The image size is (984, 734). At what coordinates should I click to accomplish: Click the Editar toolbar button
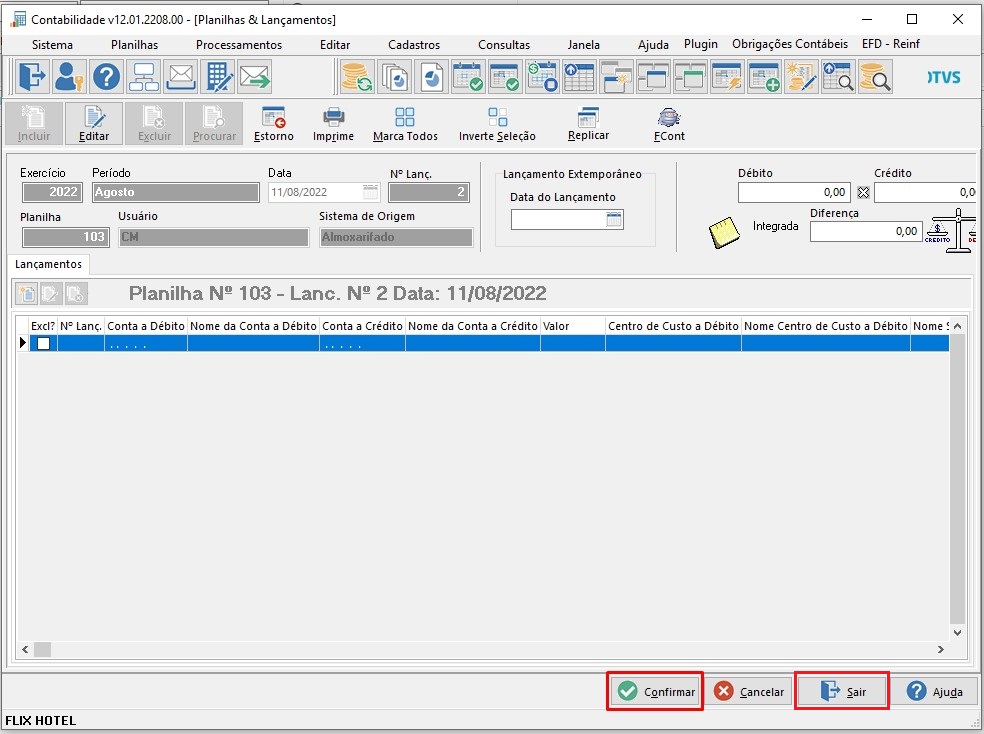pos(94,124)
